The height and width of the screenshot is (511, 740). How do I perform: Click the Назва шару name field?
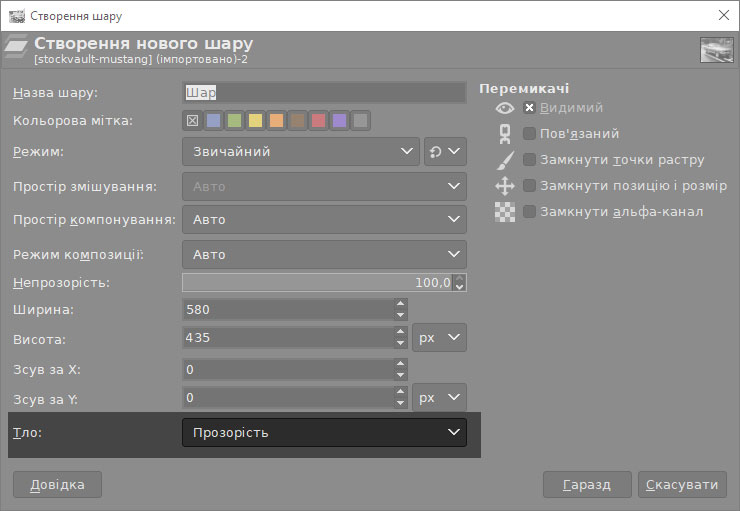pos(324,92)
